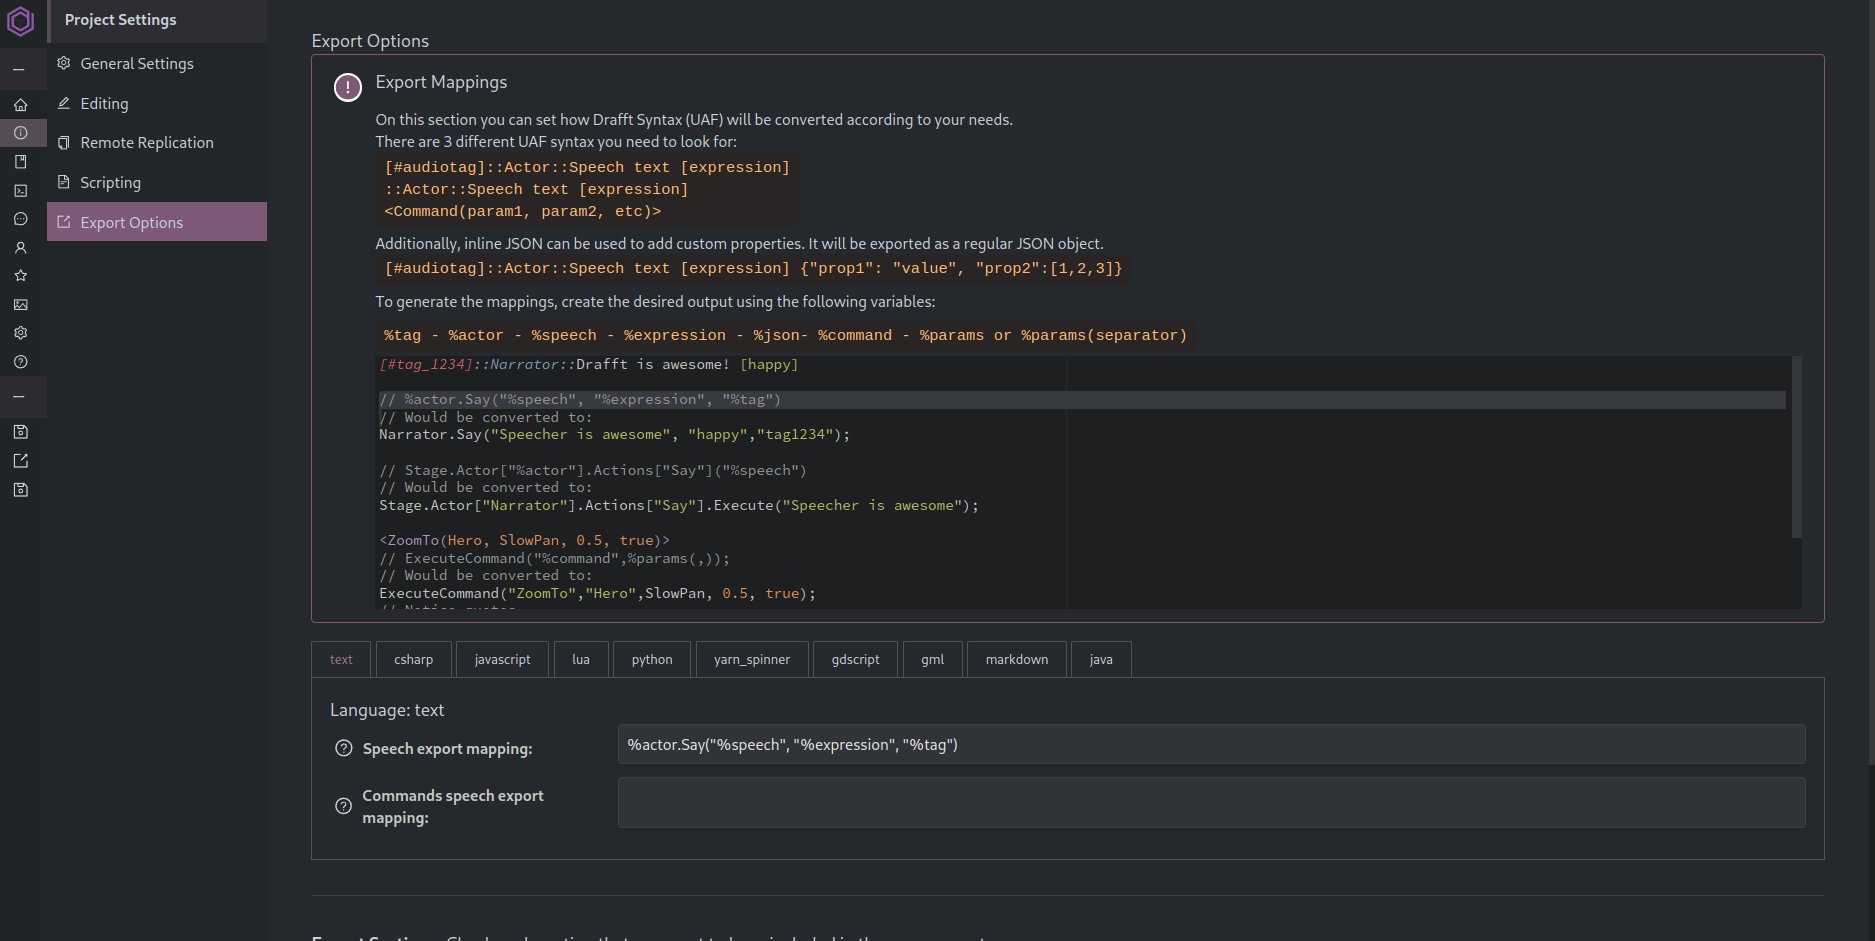Click the help icon beside Commands speech export mapping
This screenshot has height=941, width=1875.
(x=344, y=806)
